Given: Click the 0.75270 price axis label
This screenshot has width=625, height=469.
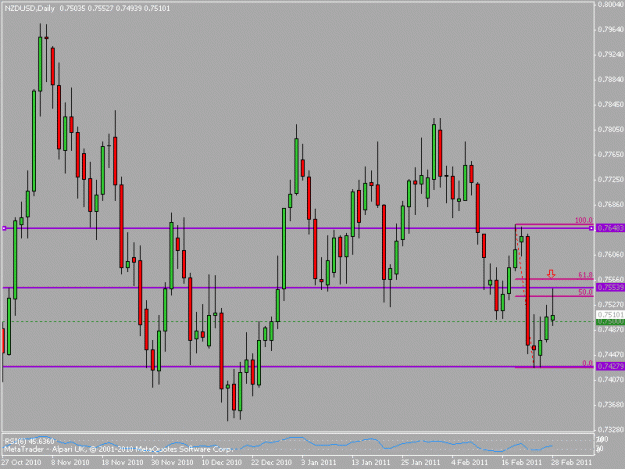Looking at the screenshot, I should [x=610, y=304].
